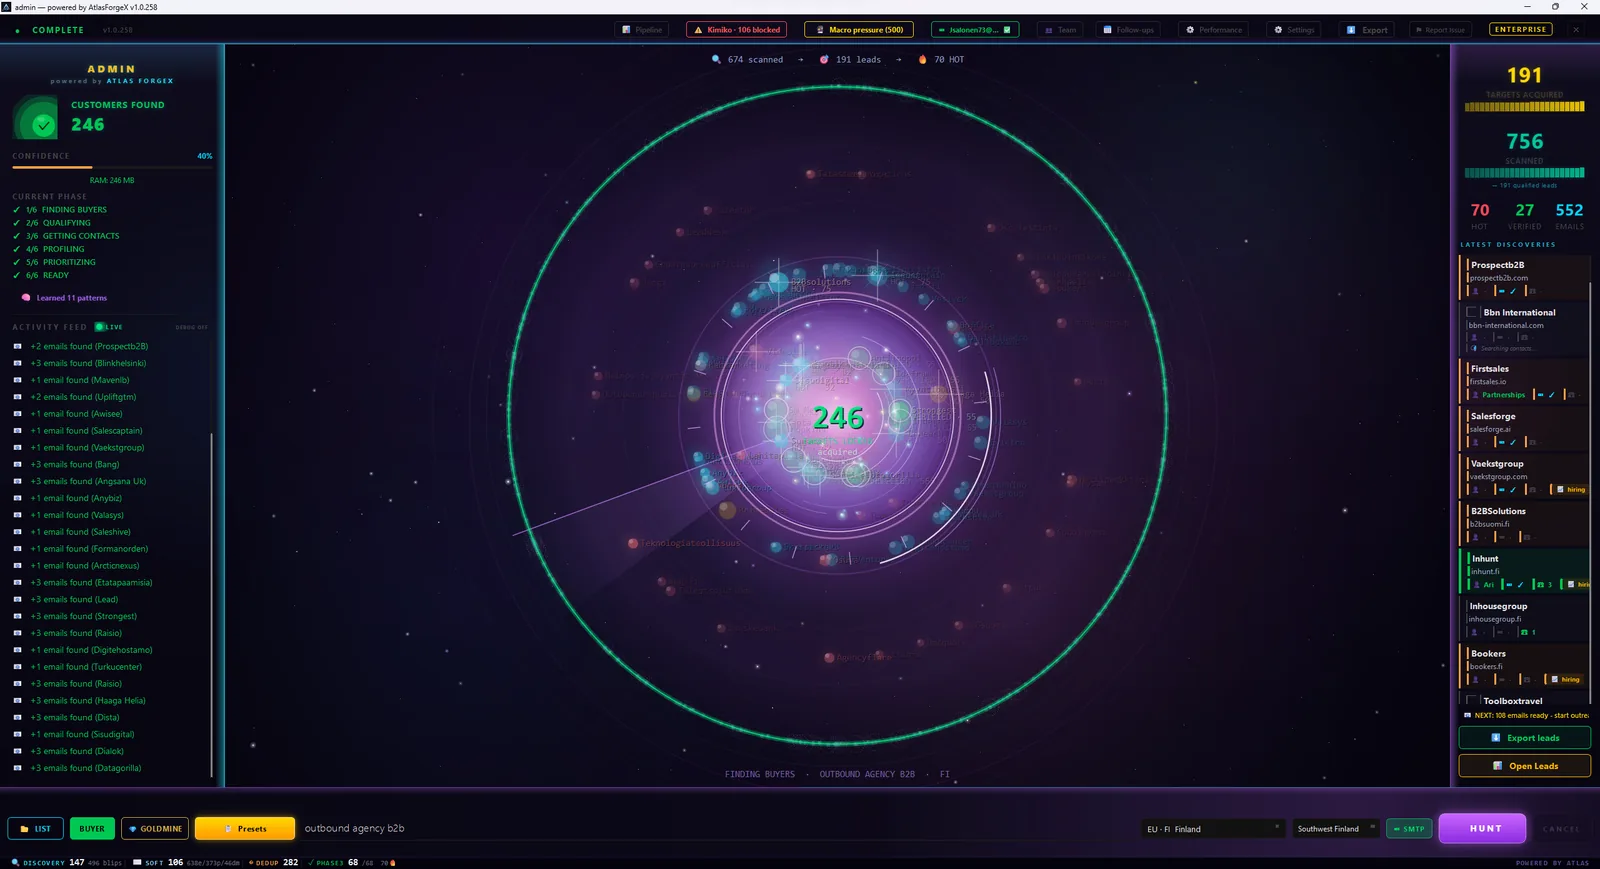
Task: Click the purple HUNT button
Action: pyautogui.click(x=1482, y=828)
